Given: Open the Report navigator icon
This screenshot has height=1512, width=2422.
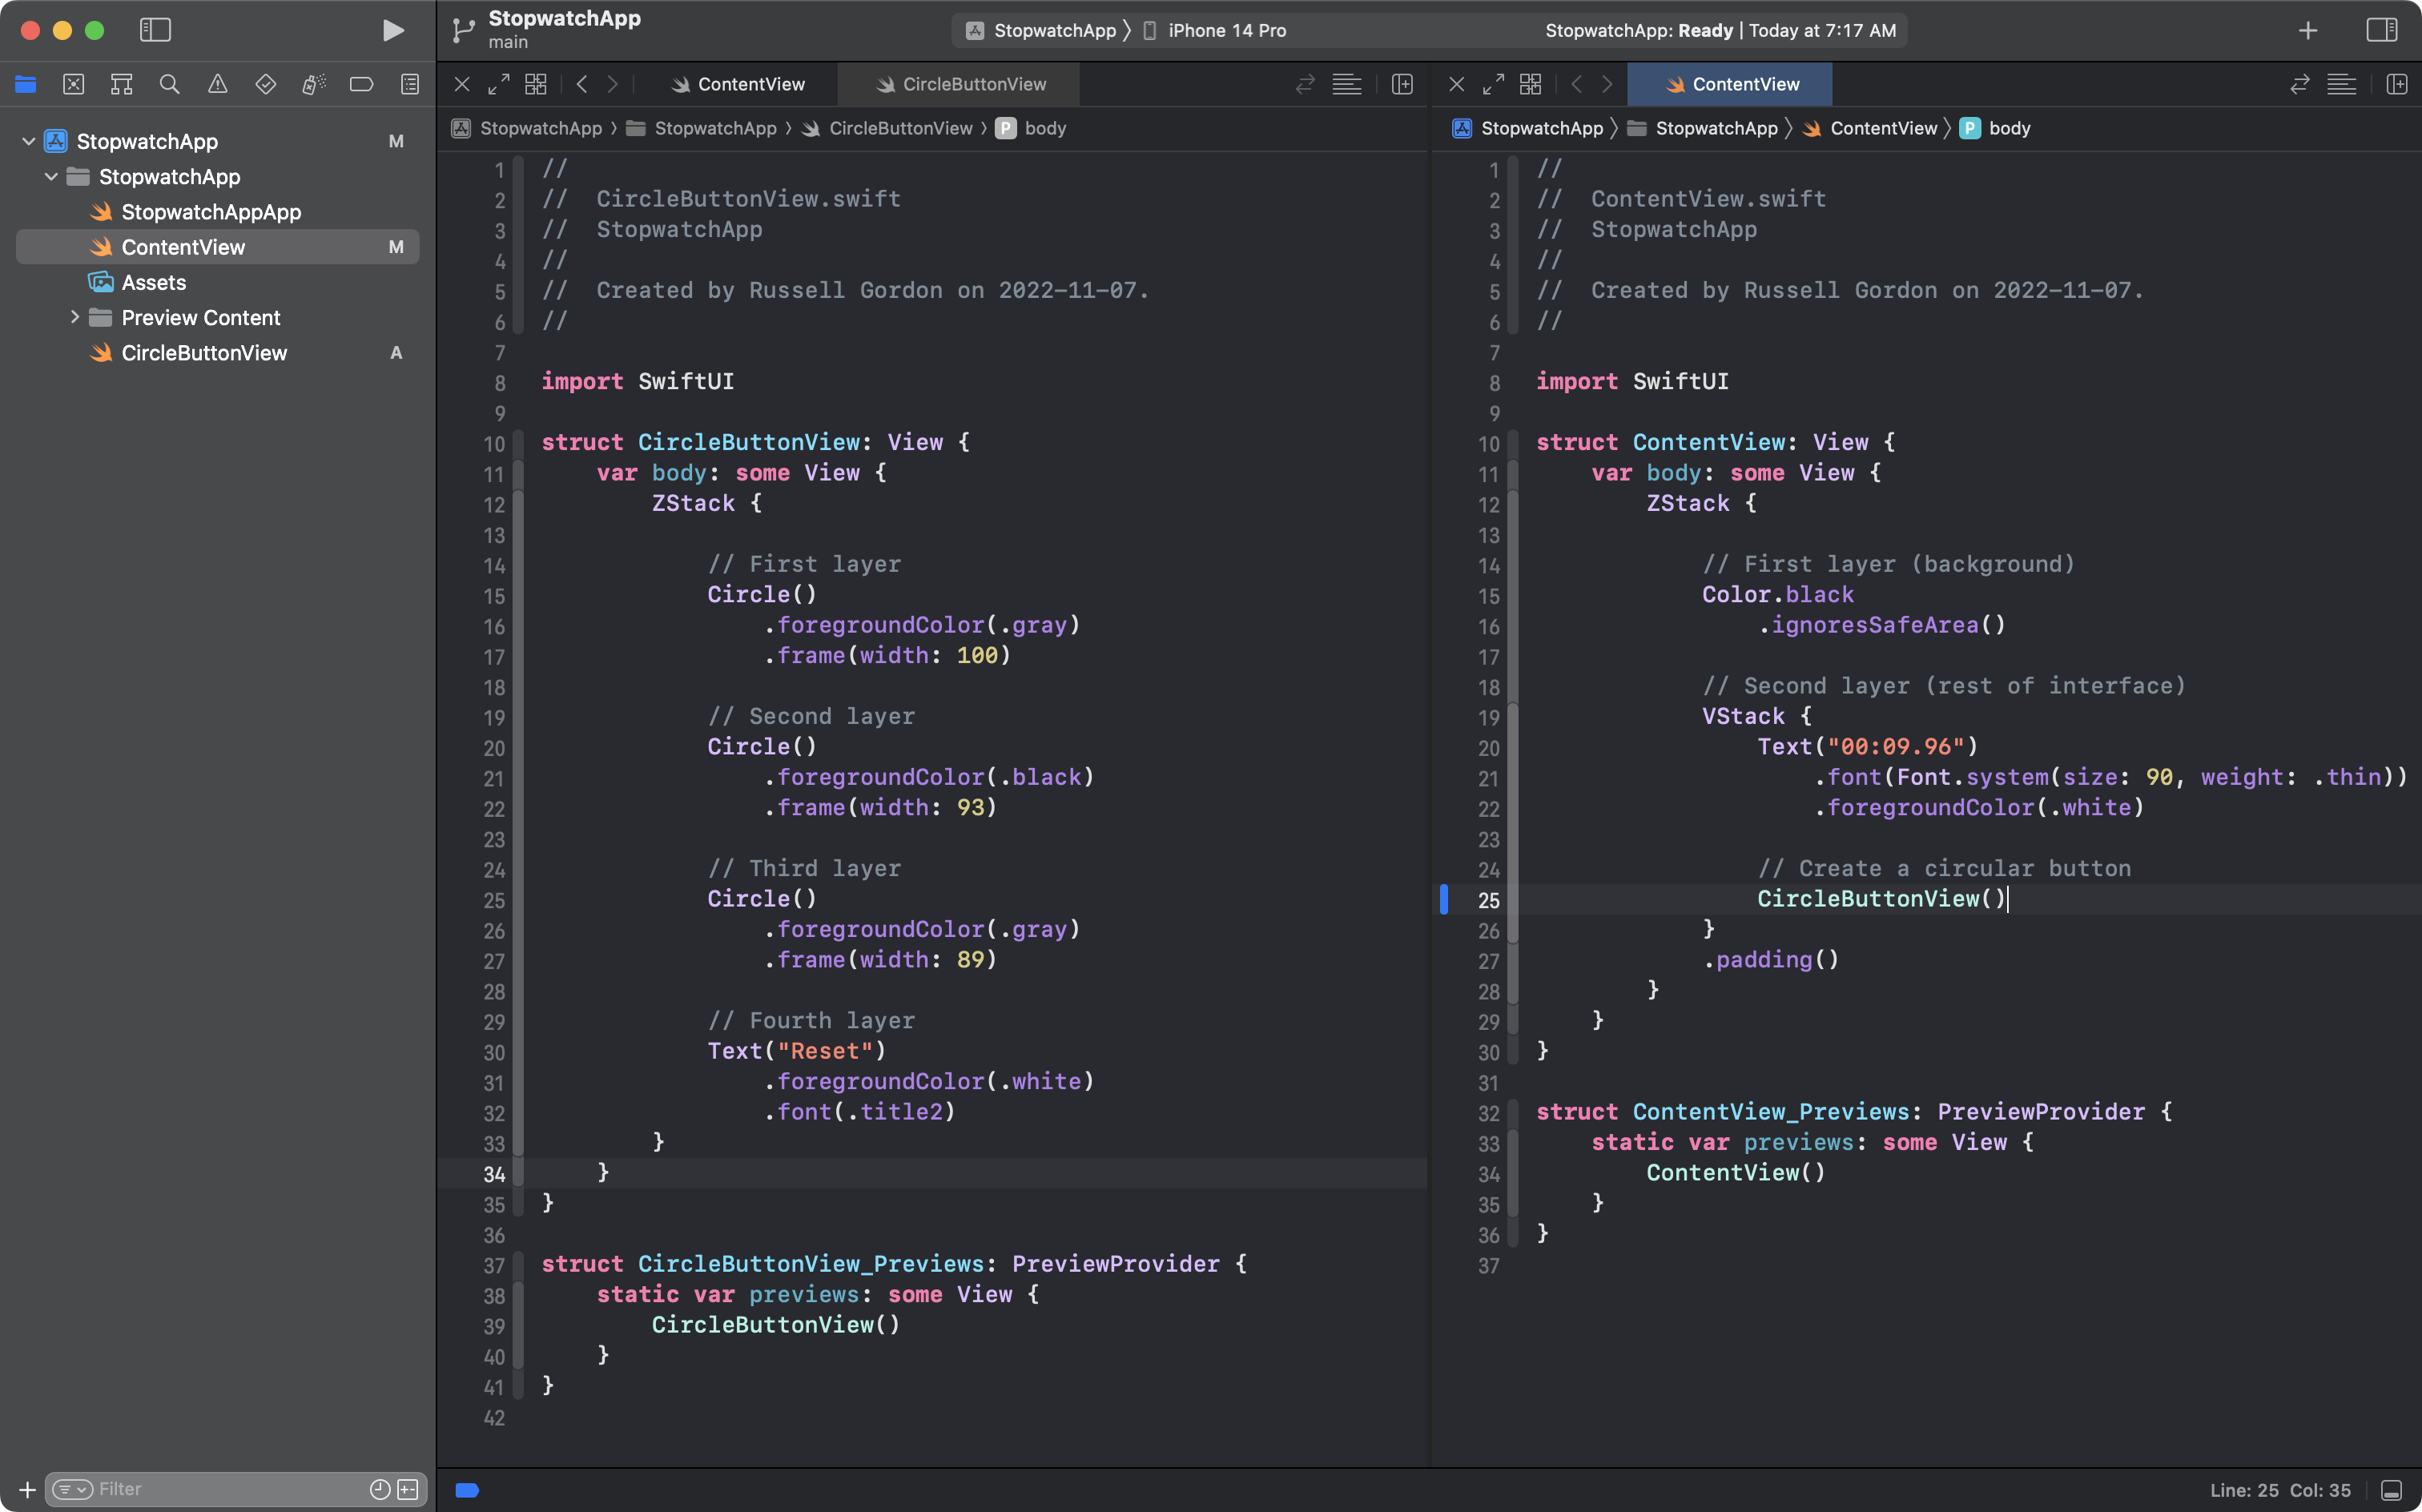Looking at the screenshot, I should pyautogui.click(x=409, y=84).
